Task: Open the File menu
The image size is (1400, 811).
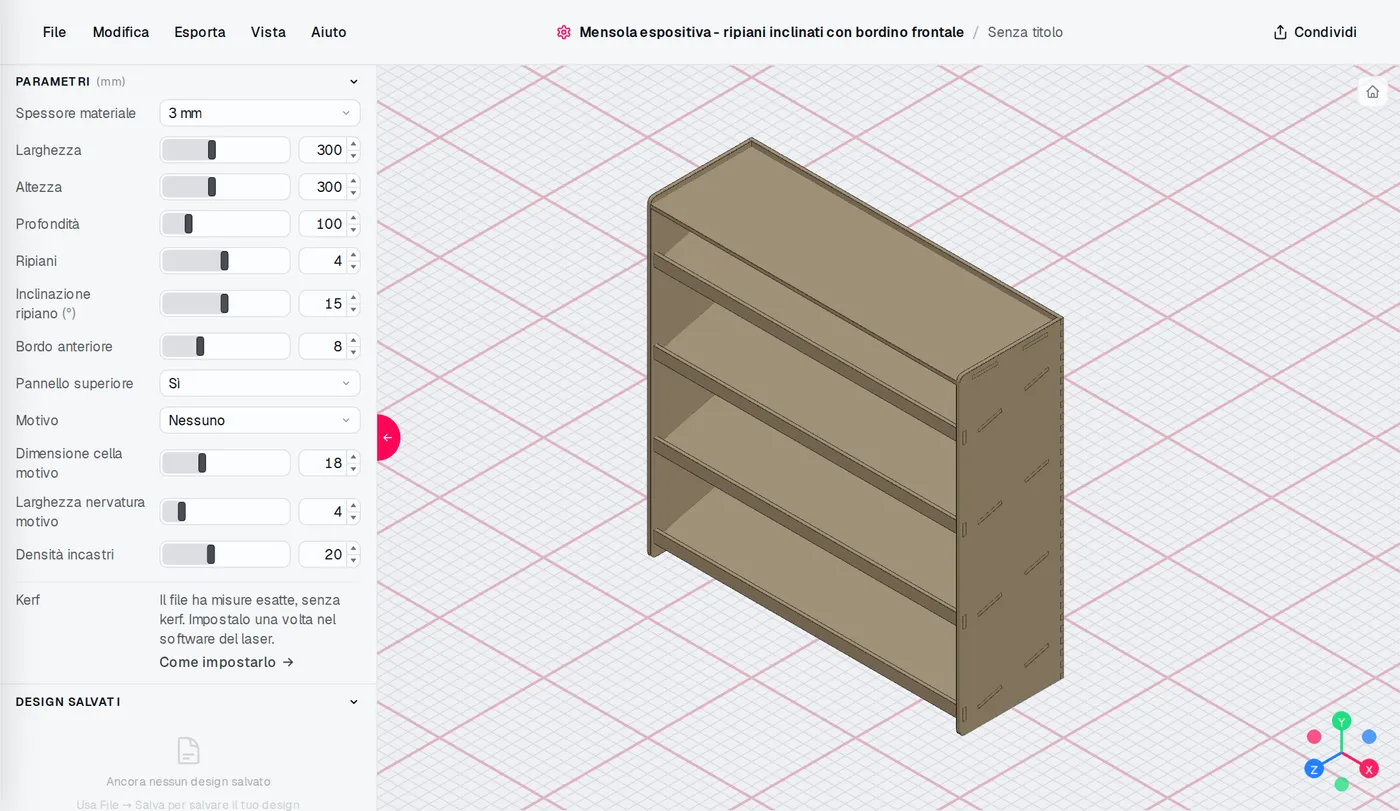Action: (x=55, y=32)
